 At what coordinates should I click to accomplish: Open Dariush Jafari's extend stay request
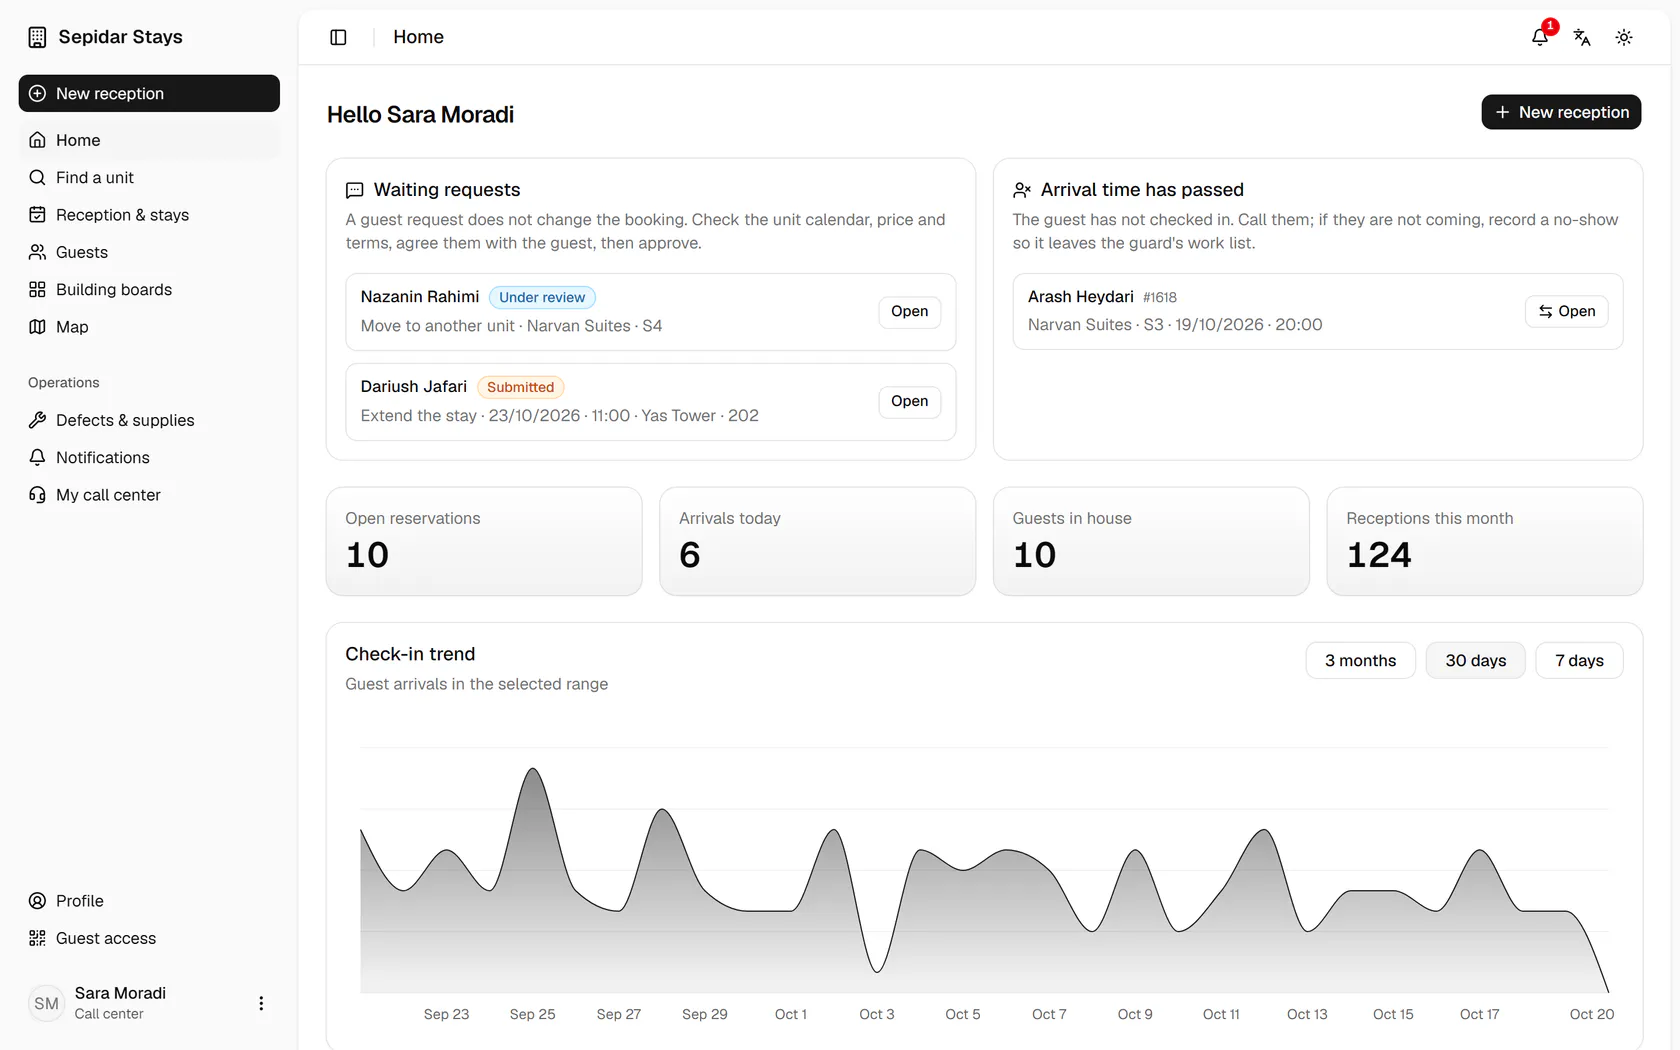[x=909, y=401]
